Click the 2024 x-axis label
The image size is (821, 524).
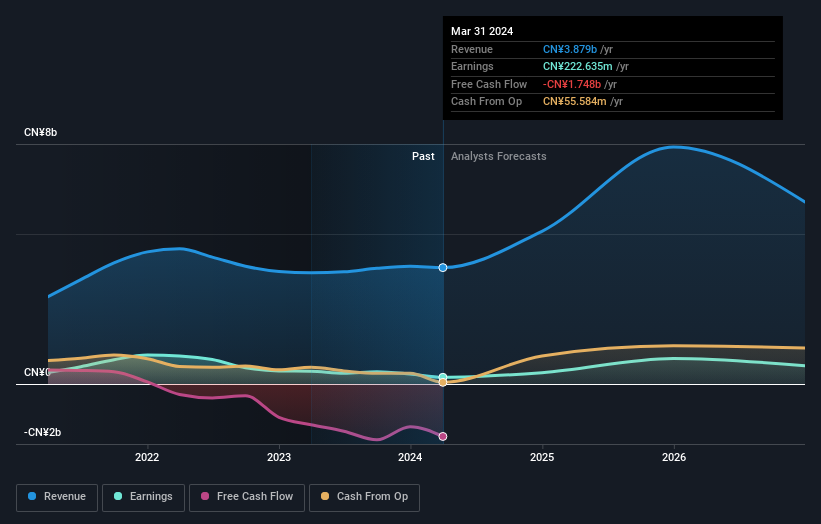(410, 458)
